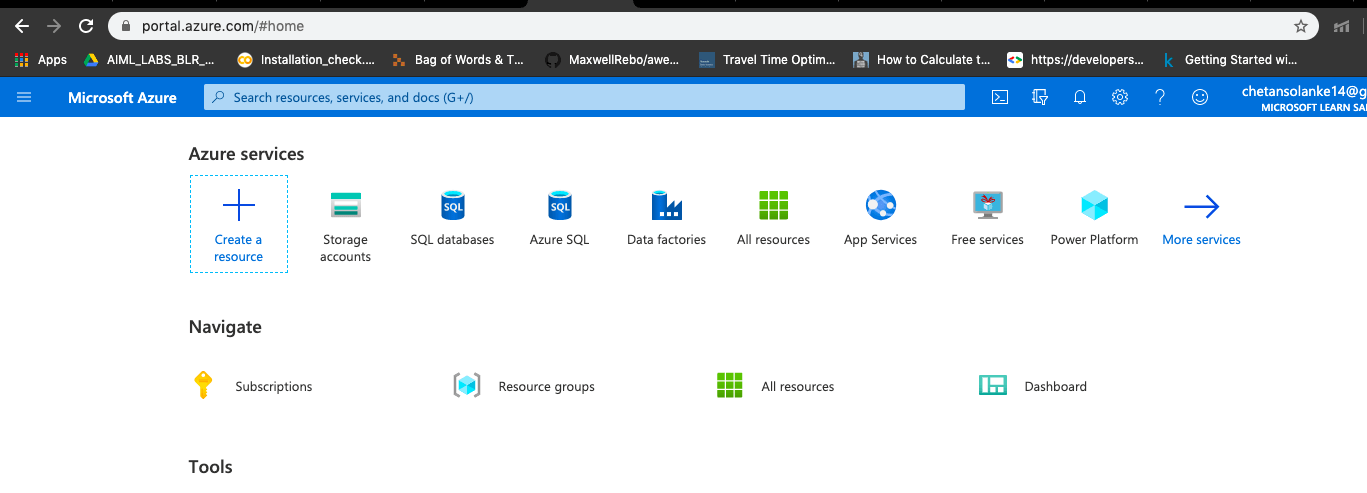Click the All resources label under Navigate
The width and height of the screenshot is (1367, 493).
[797, 387]
